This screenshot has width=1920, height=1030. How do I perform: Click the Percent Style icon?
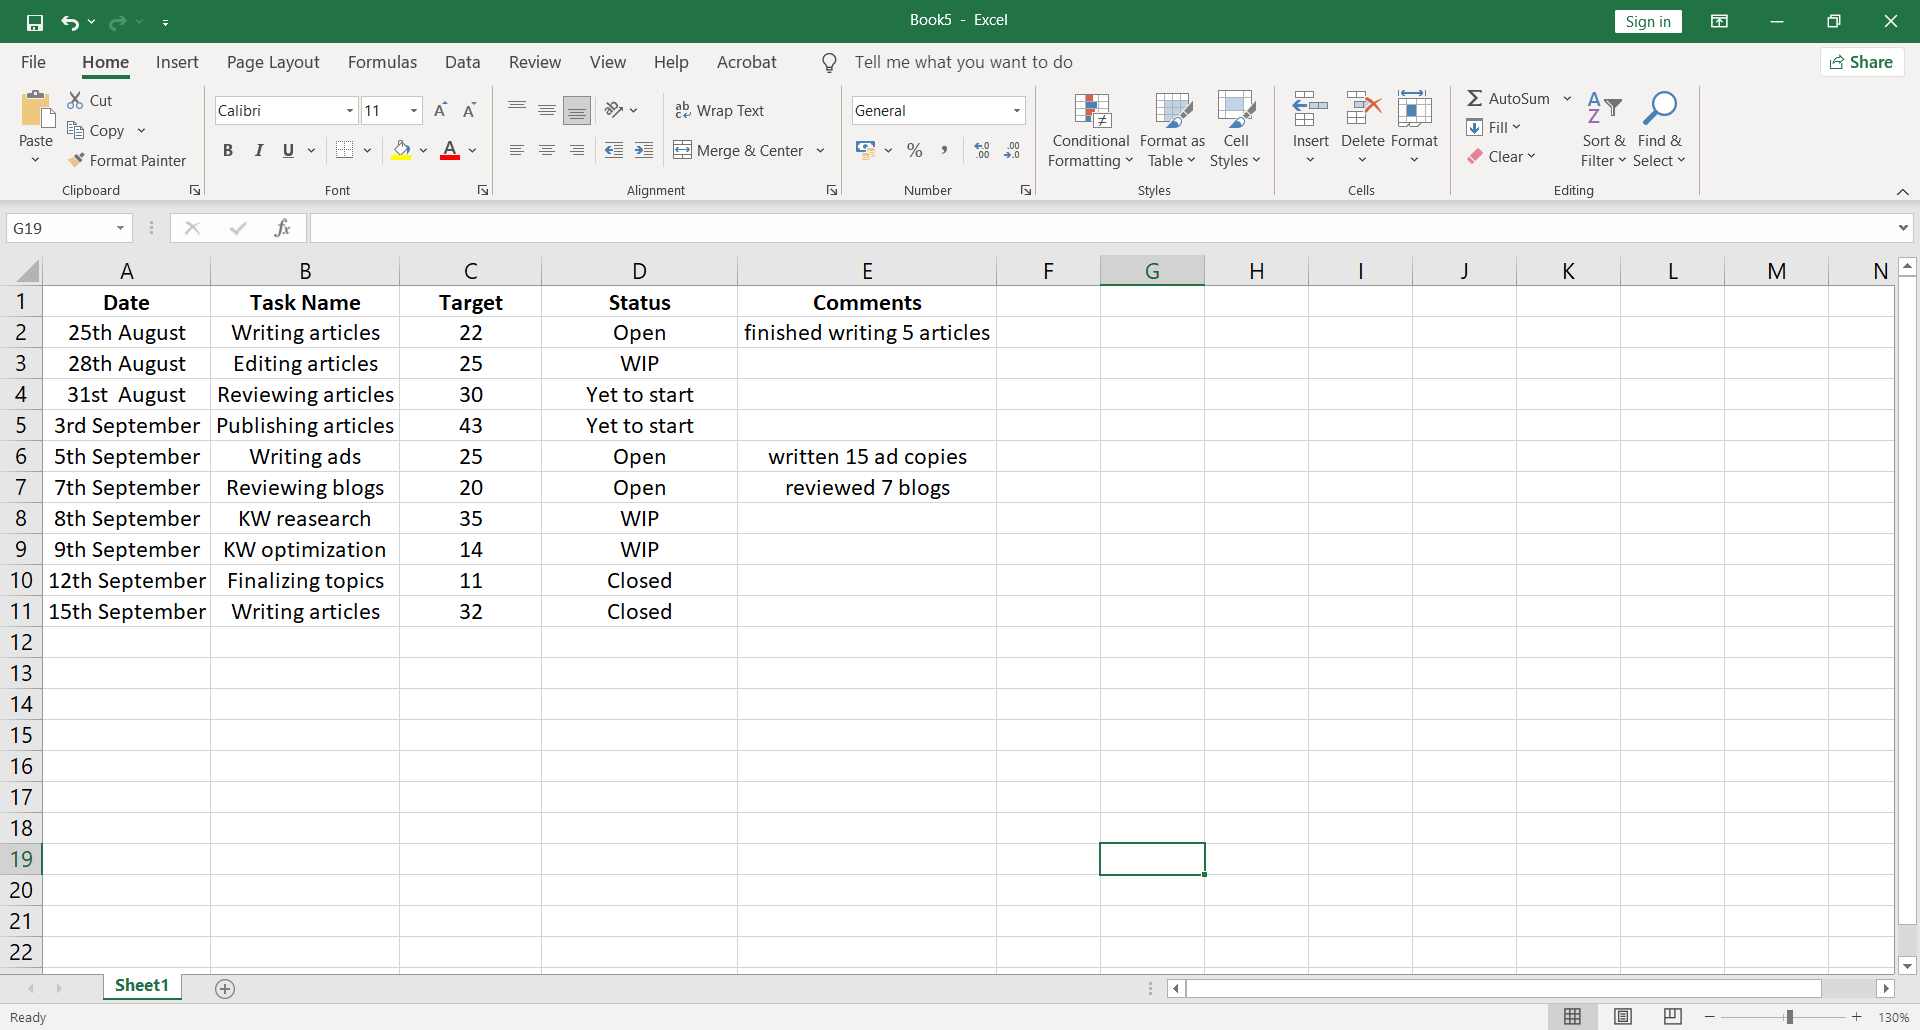(914, 150)
